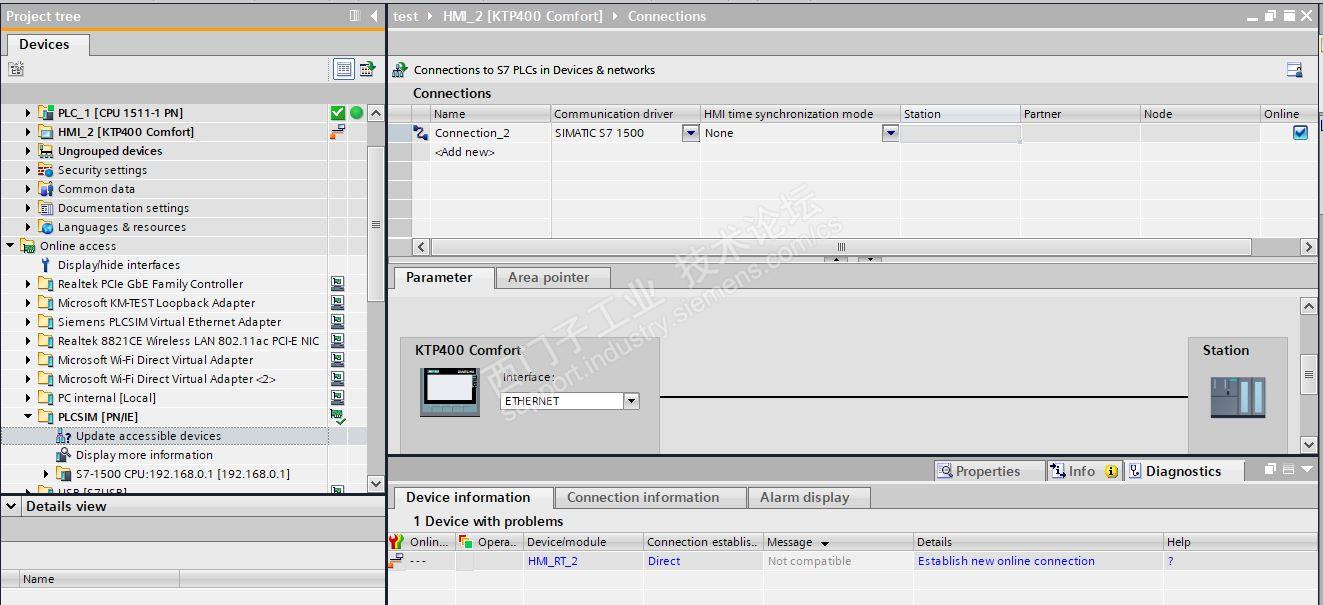The width and height of the screenshot is (1323, 605).
Task: Click the Parameter area vertical scrollbar thumb
Action: tap(1308, 375)
